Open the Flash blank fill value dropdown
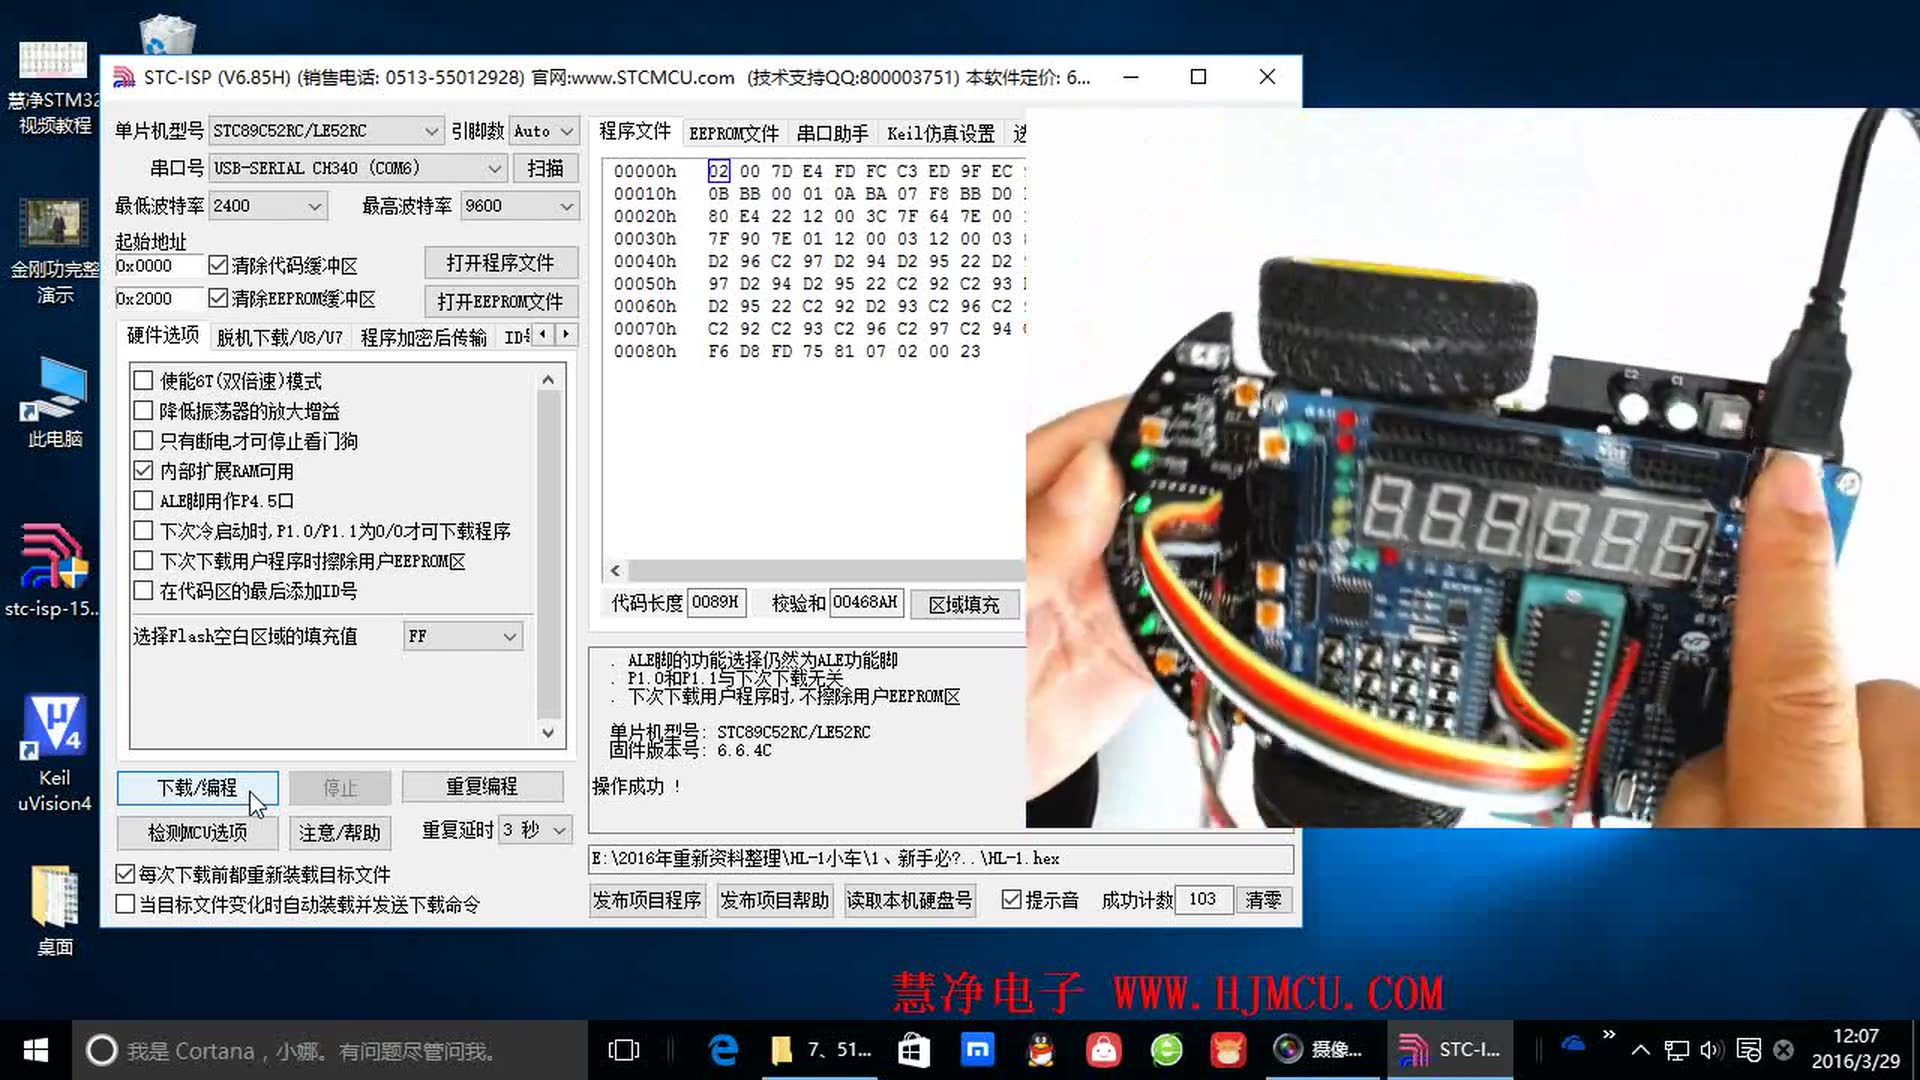Viewport: 1920px width, 1080px height. [x=509, y=636]
